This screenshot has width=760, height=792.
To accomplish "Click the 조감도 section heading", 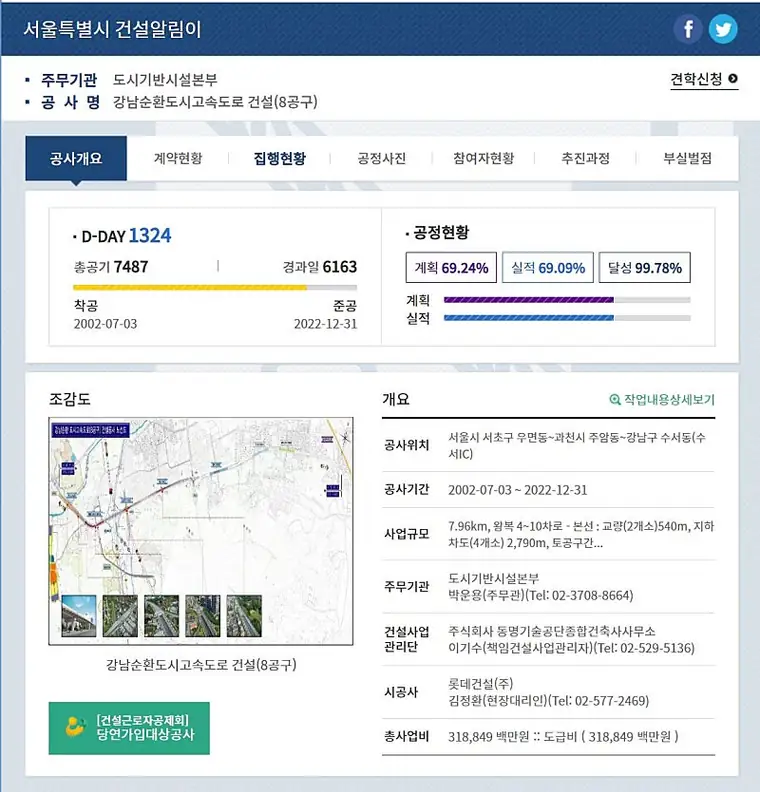I will tap(70, 399).
